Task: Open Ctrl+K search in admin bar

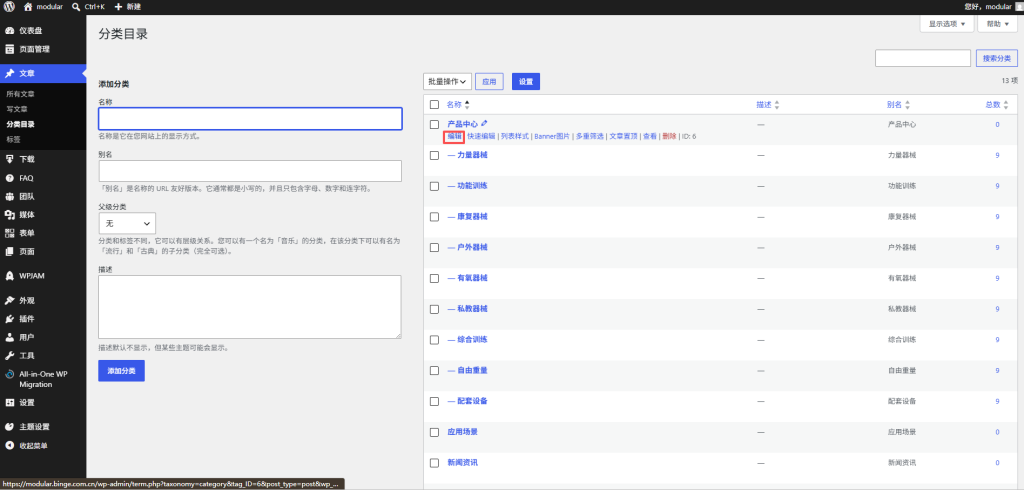Action: 88,7
